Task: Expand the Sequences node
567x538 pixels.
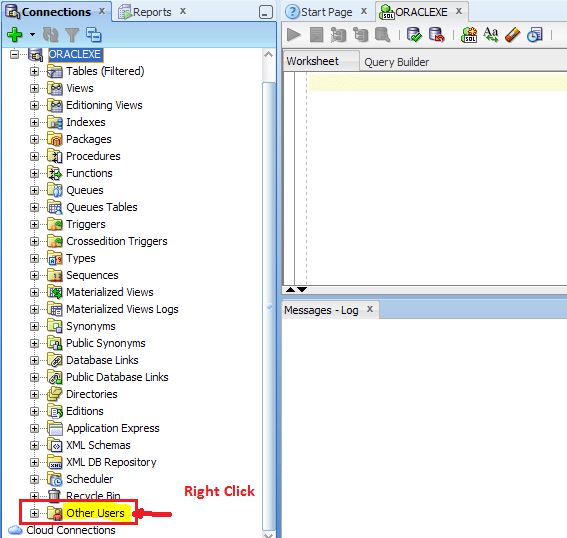Action: coord(34,275)
